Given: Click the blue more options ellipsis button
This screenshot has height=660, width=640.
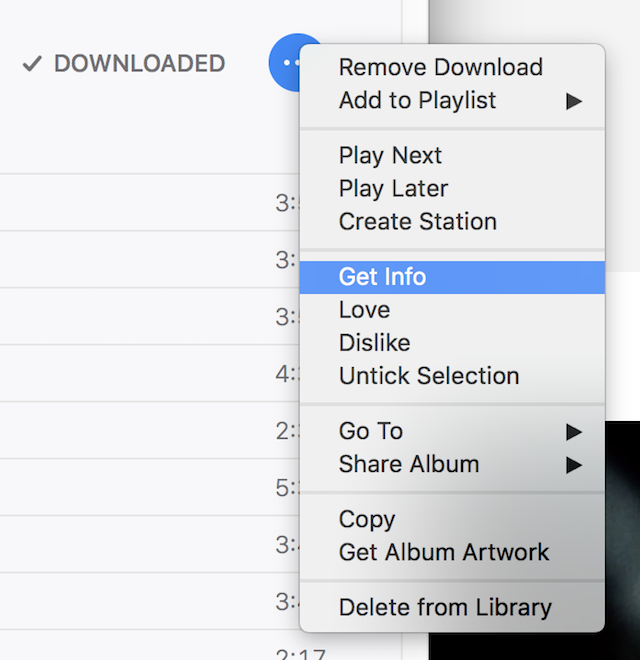Looking at the screenshot, I should (x=285, y=63).
